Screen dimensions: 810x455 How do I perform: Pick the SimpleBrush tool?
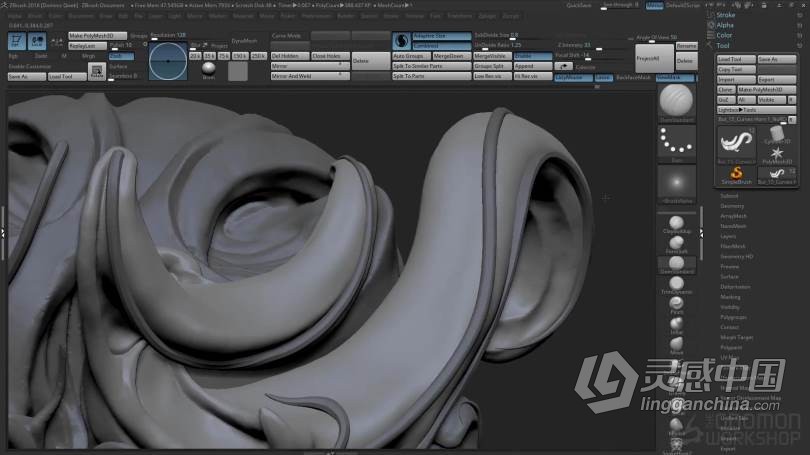pos(736,174)
